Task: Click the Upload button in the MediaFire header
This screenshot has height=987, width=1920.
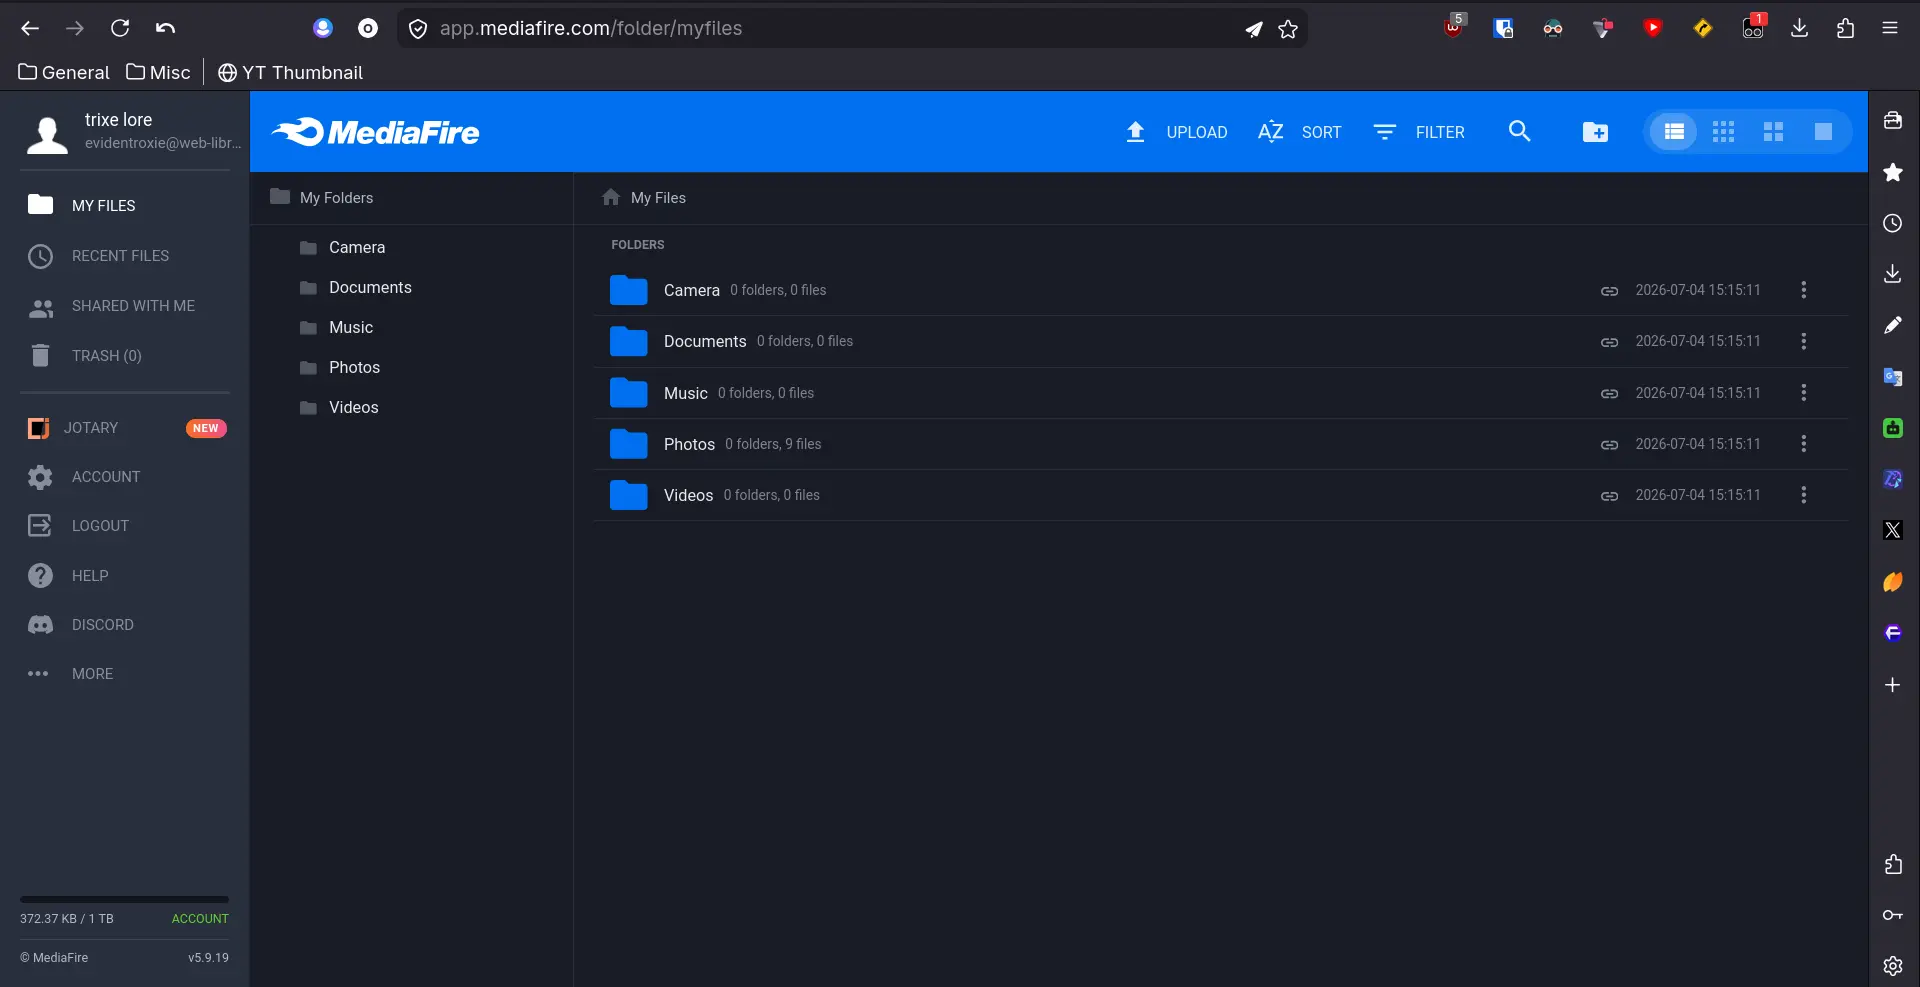Action: (x=1176, y=132)
